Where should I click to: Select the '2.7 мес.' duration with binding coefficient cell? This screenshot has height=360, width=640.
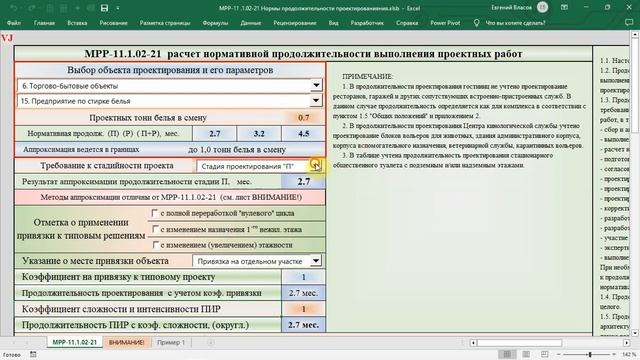tap(303, 293)
